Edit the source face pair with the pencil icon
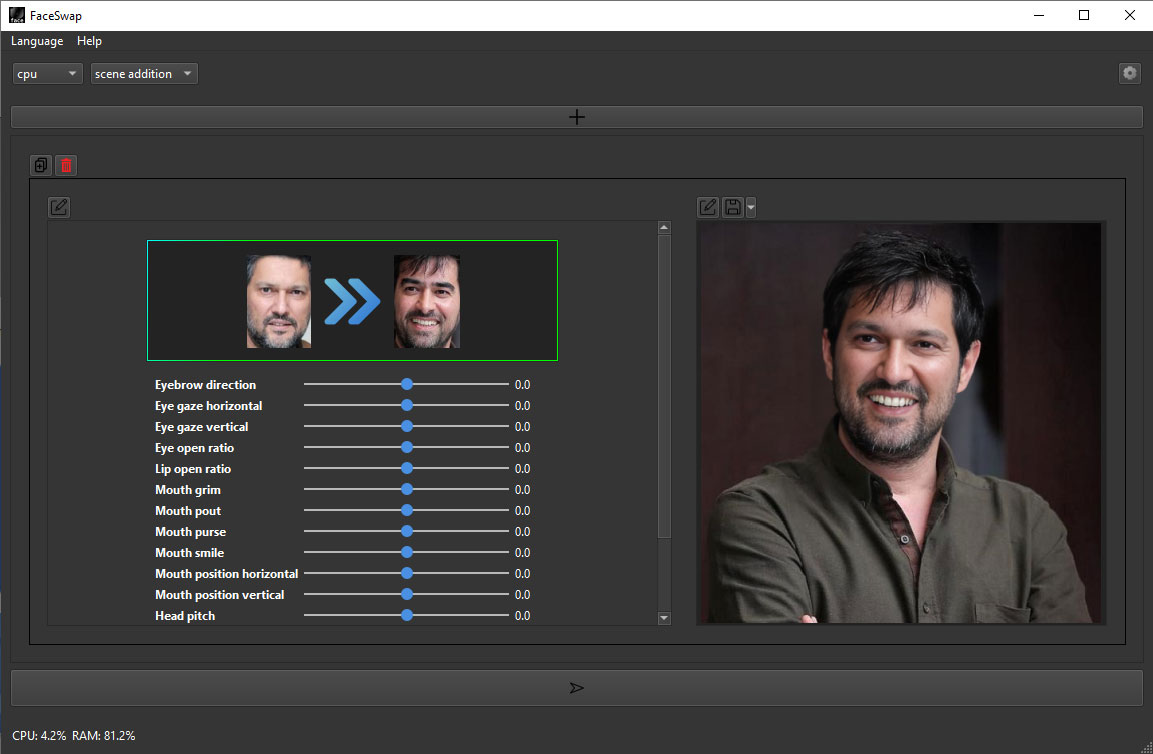The height and width of the screenshot is (754, 1153). coord(58,207)
